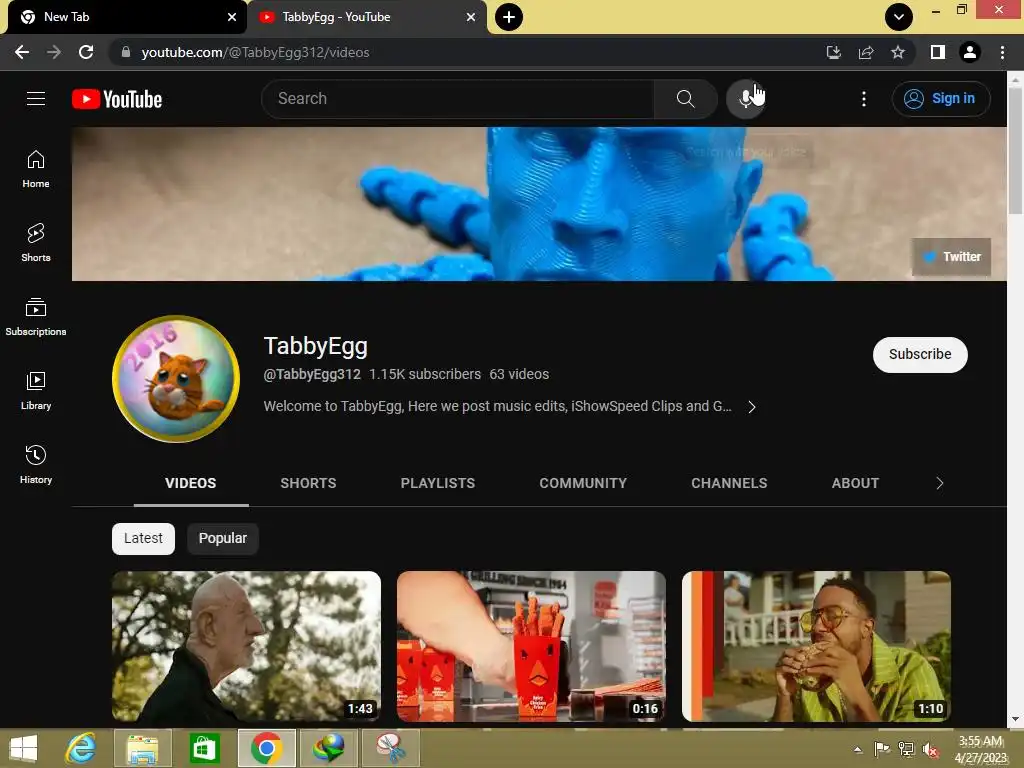
Task: Click the Subscribe button
Action: point(920,355)
